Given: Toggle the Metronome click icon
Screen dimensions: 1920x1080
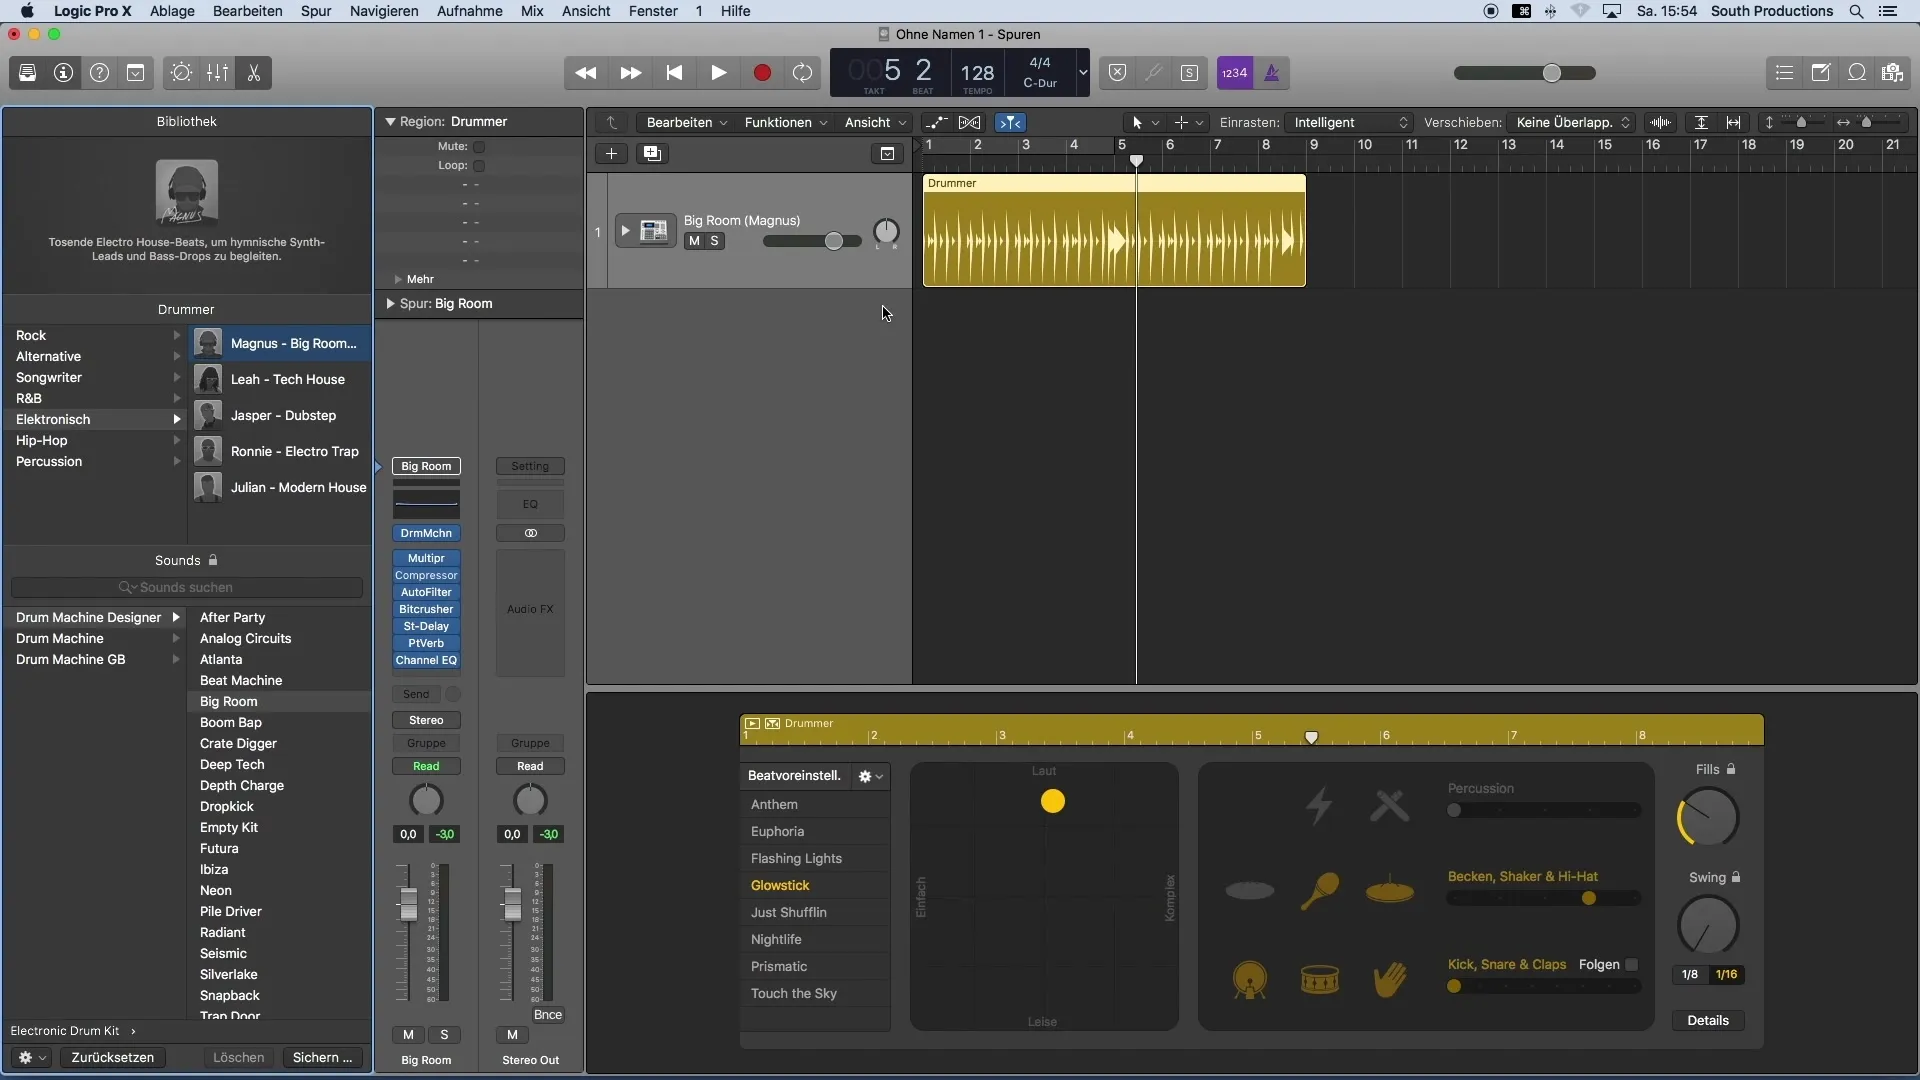Looking at the screenshot, I should [x=1271, y=73].
